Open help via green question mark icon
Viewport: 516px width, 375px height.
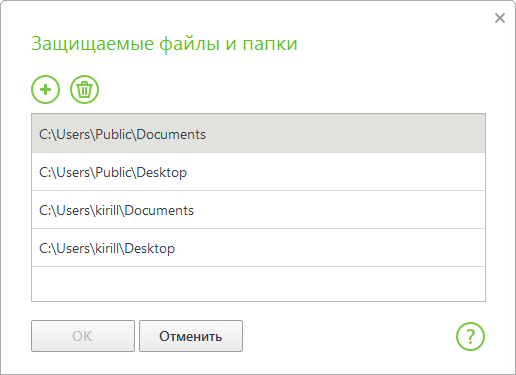pyautogui.click(x=470, y=336)
